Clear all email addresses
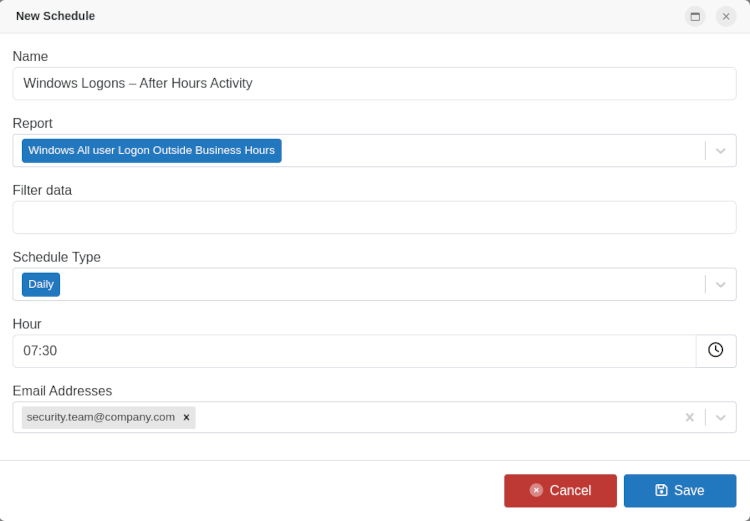 689,417
